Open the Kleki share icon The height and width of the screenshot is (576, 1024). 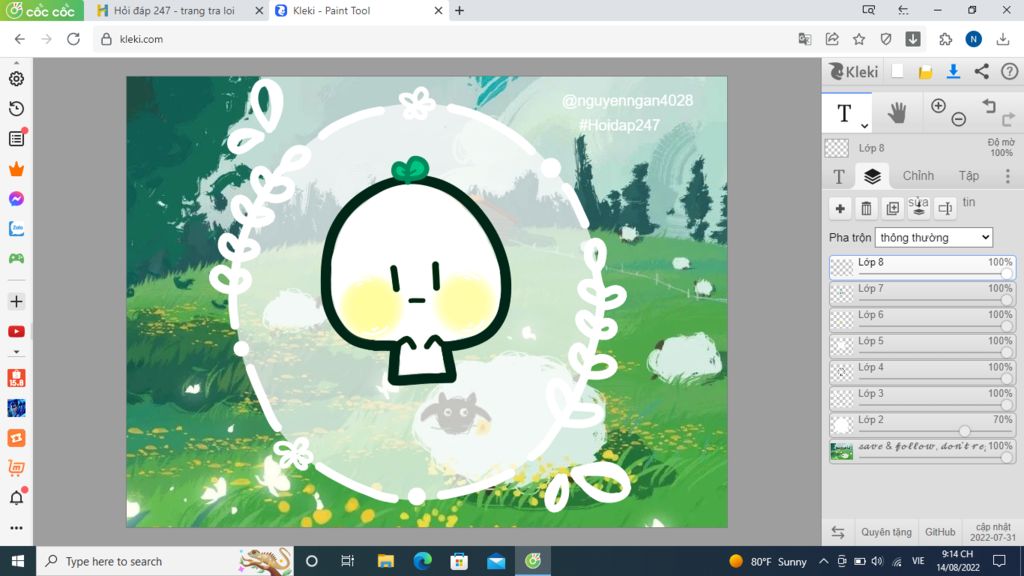click(982, 71)
